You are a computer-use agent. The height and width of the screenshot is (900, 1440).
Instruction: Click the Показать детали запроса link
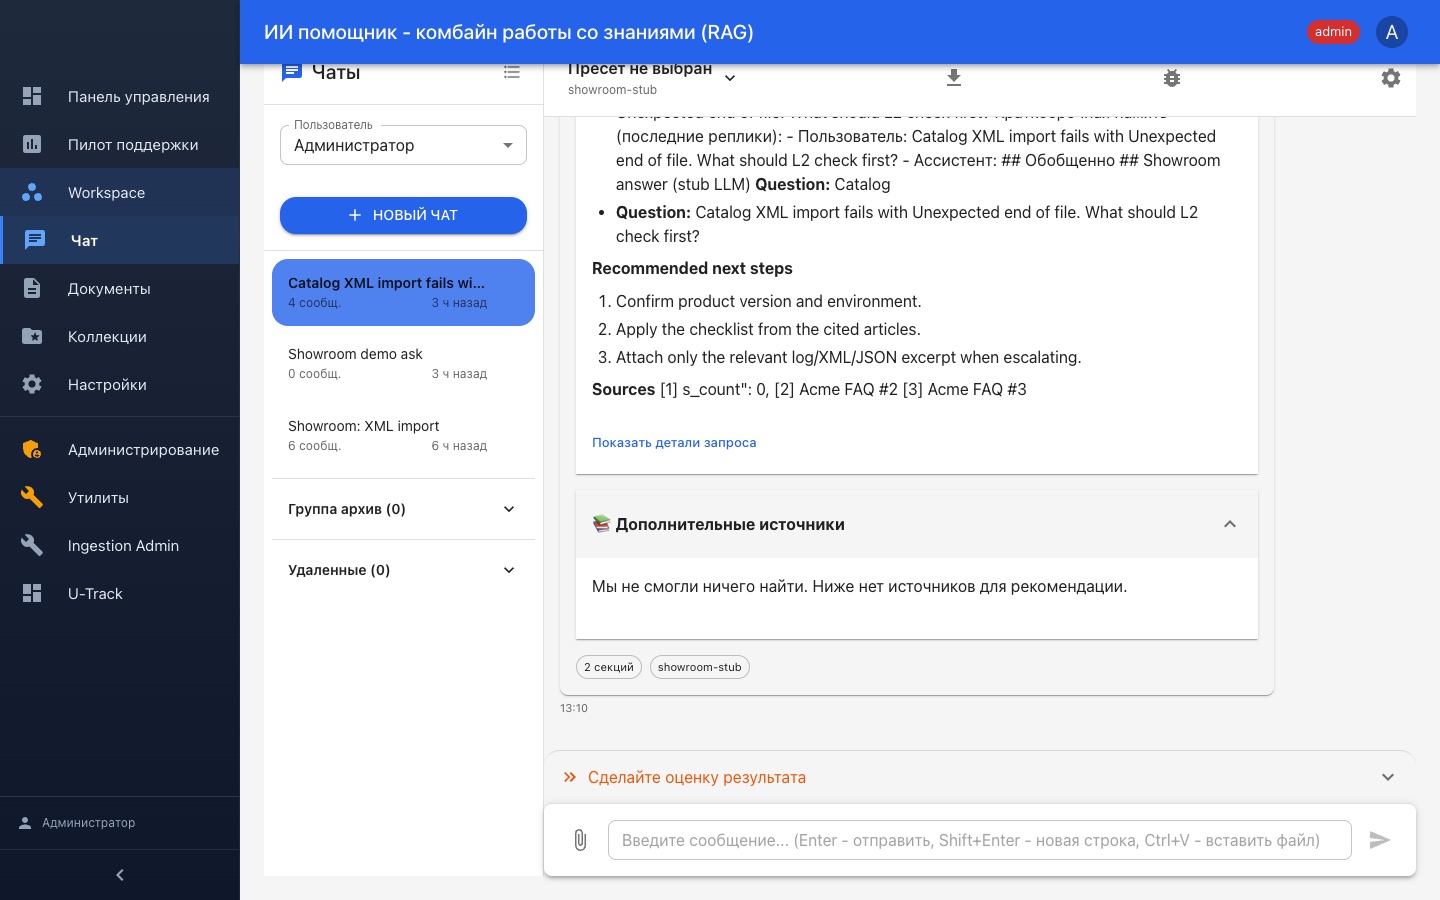tap(674, 443)
